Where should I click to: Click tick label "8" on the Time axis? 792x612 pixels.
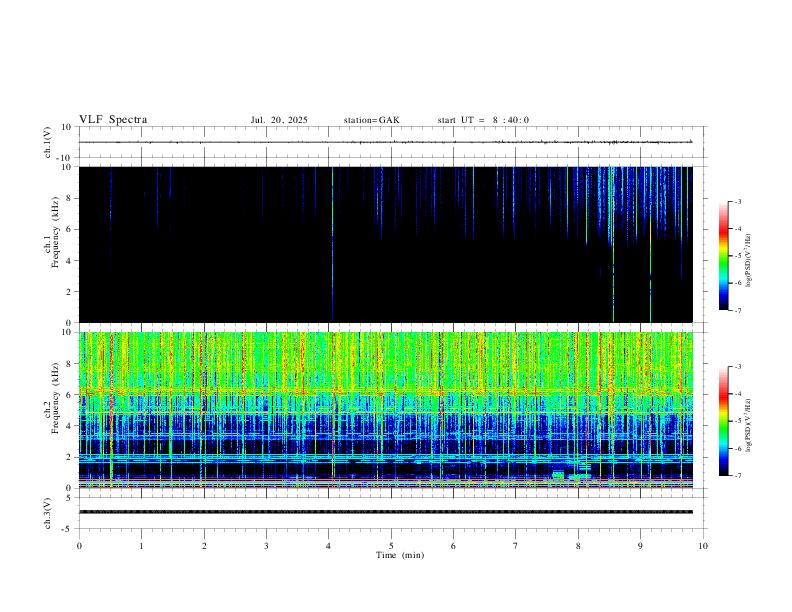click(x=578, y=546)
